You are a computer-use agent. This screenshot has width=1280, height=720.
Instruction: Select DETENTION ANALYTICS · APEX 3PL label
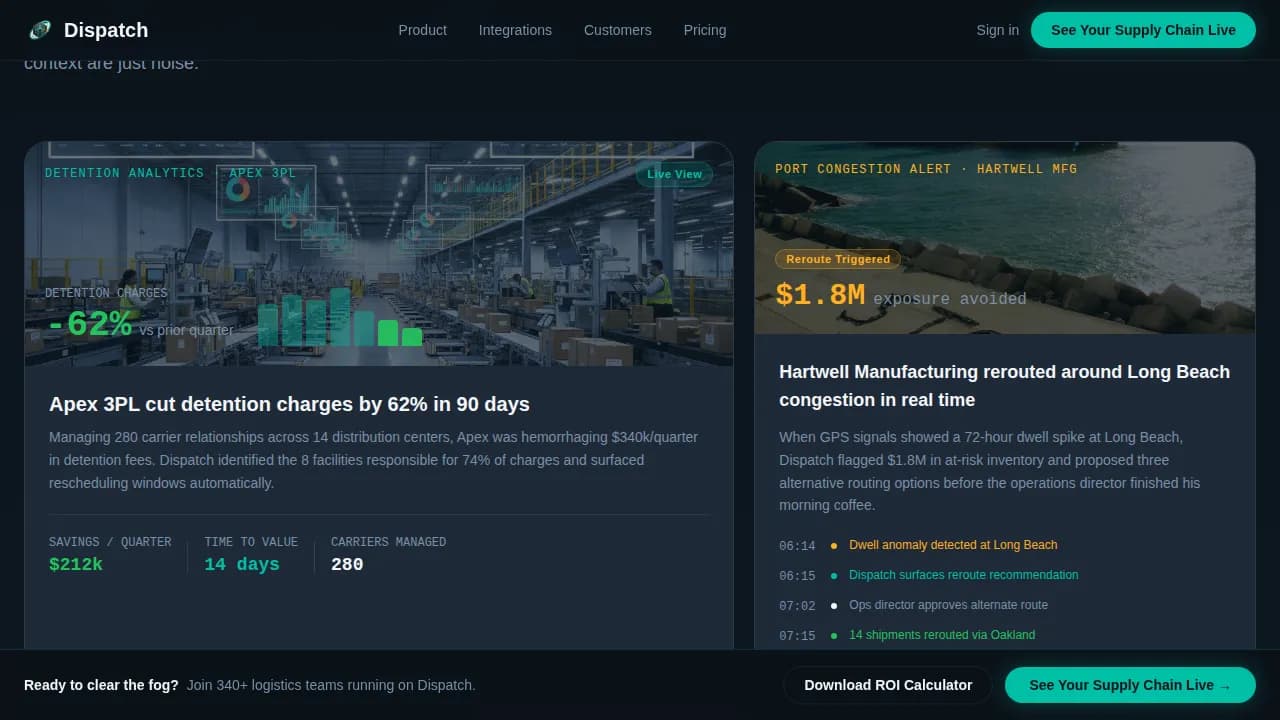pyautogui.click(x=171, y=173)
